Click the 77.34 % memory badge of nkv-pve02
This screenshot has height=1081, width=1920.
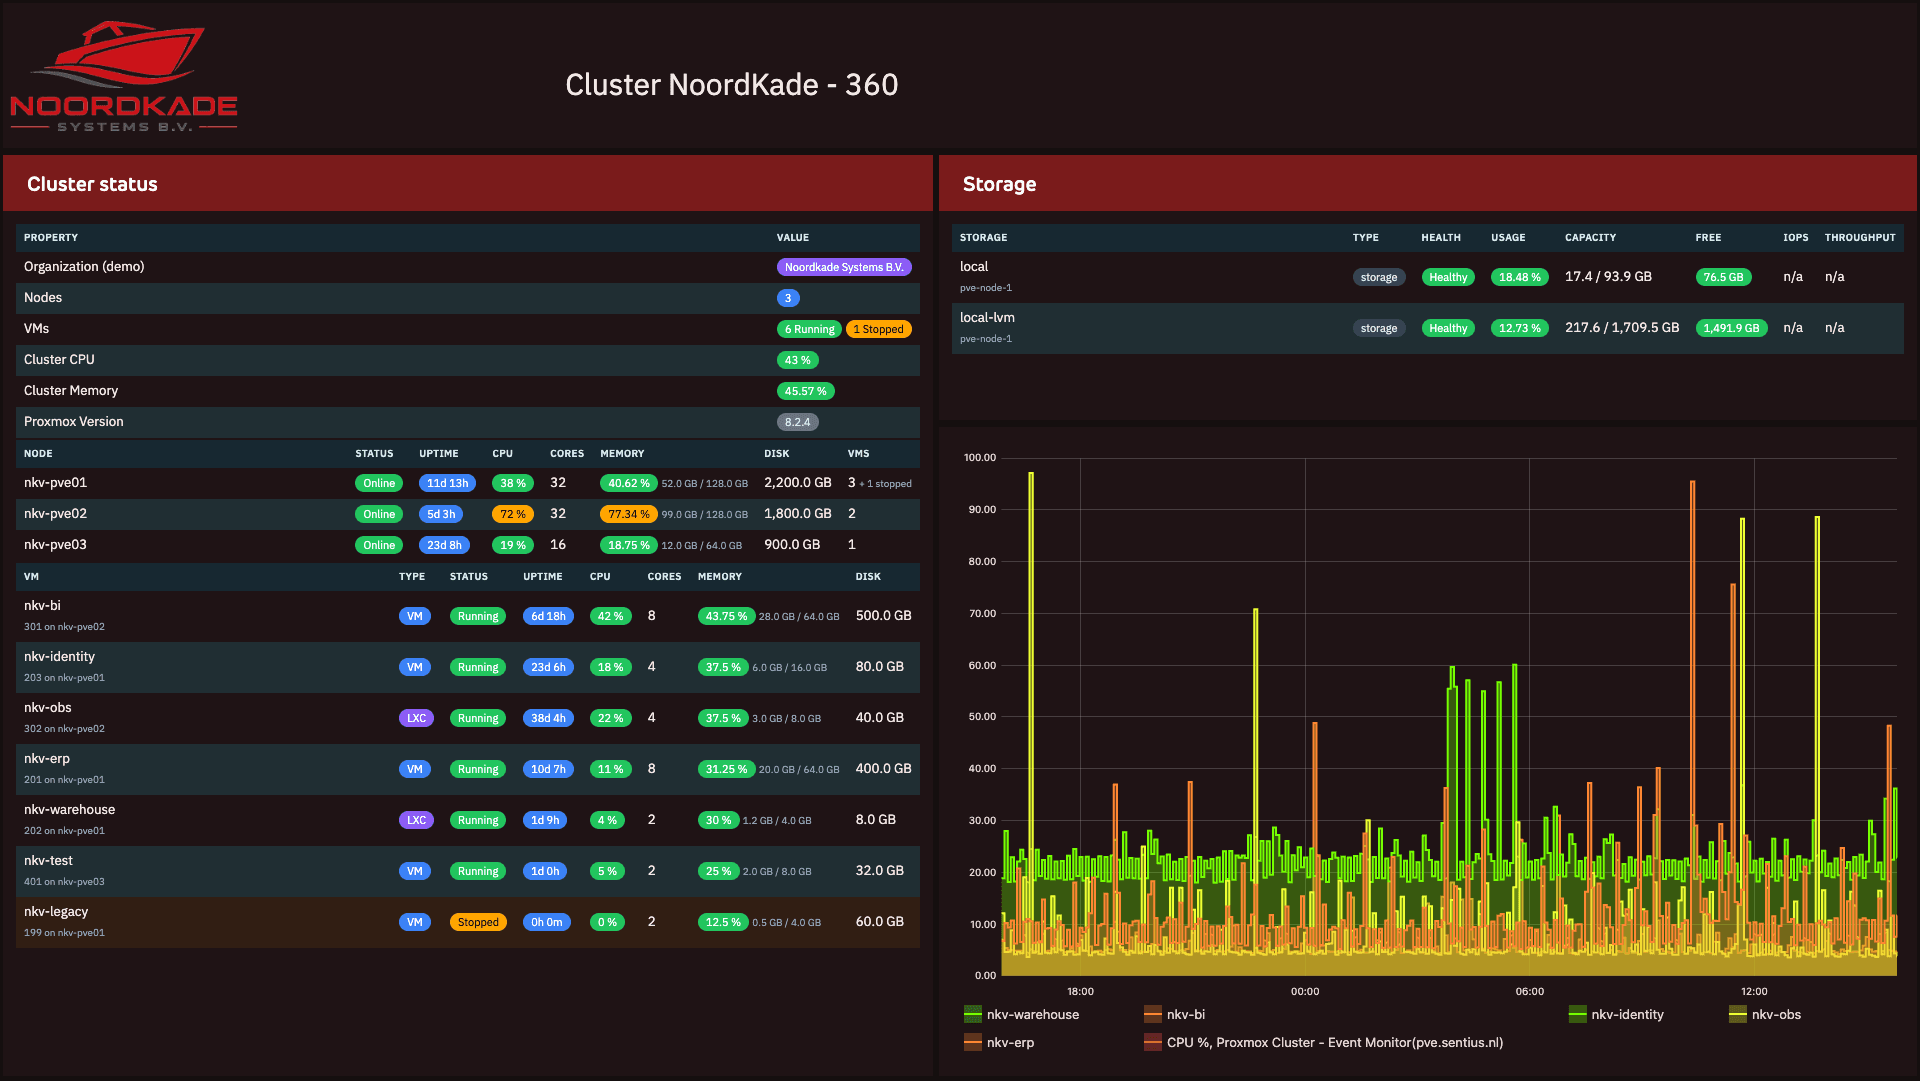click(628, 514)
